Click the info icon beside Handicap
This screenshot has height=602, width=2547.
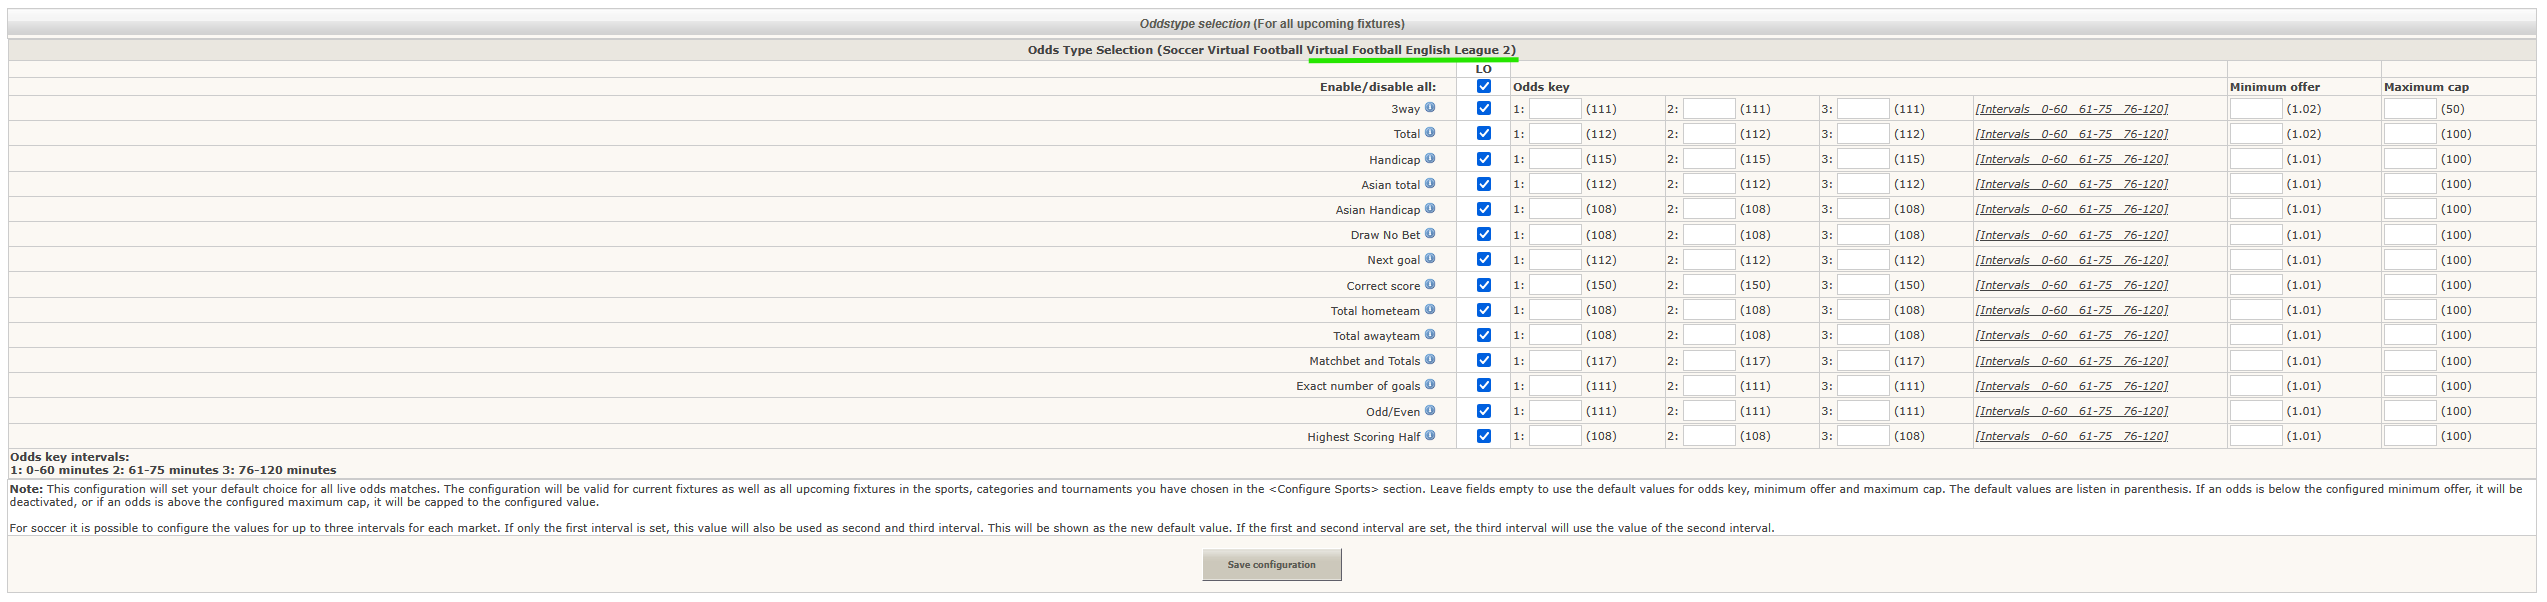coord(1430,159)
